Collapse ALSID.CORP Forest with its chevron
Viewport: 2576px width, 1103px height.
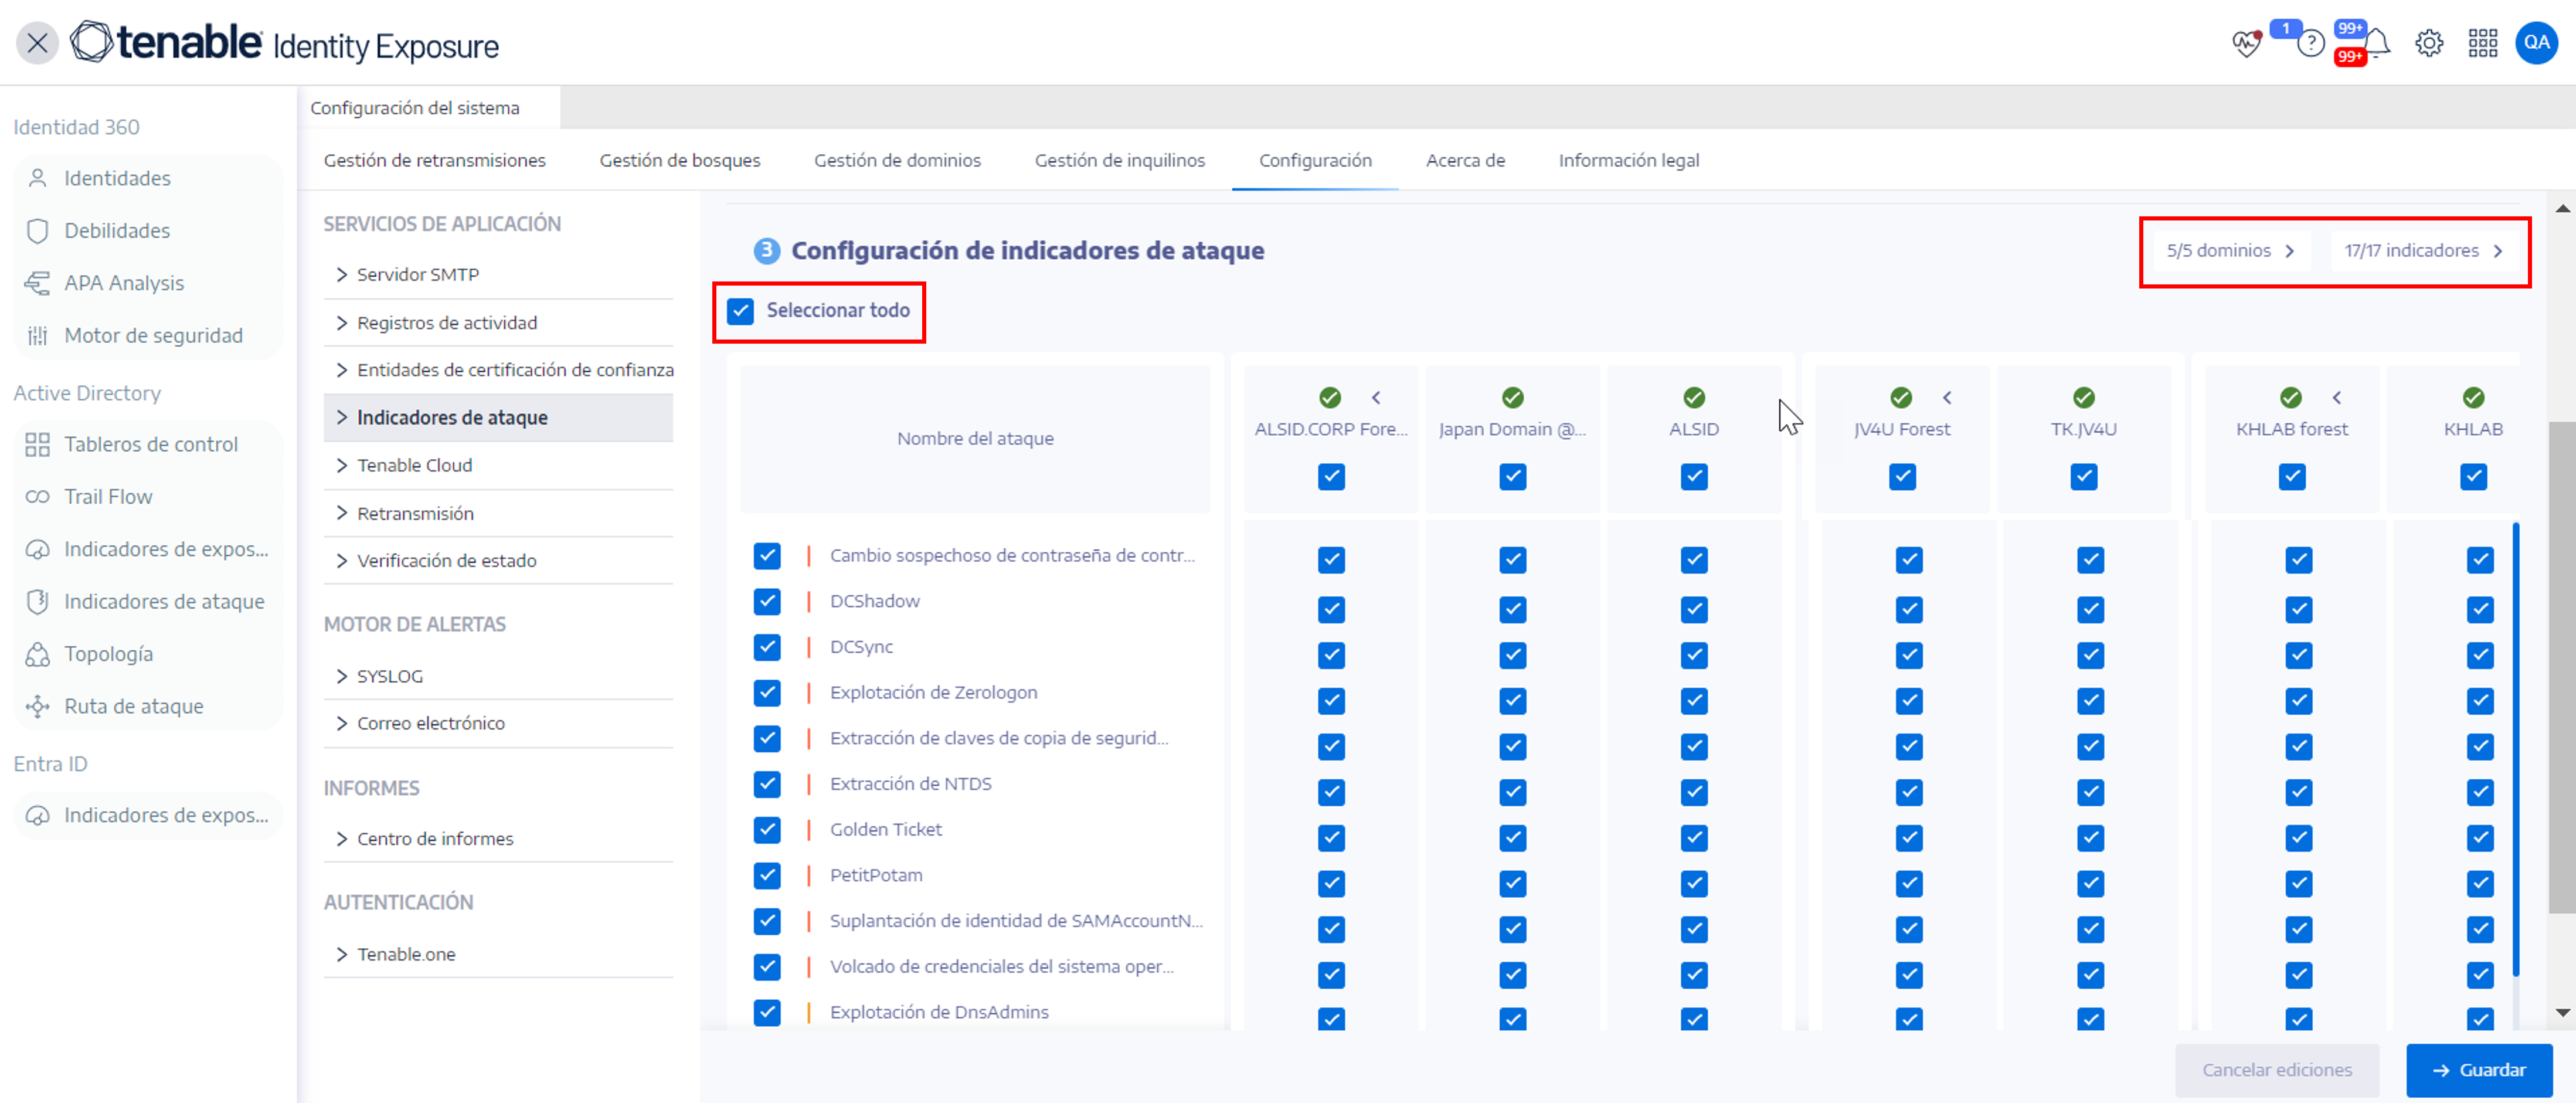coord(1376,398)
